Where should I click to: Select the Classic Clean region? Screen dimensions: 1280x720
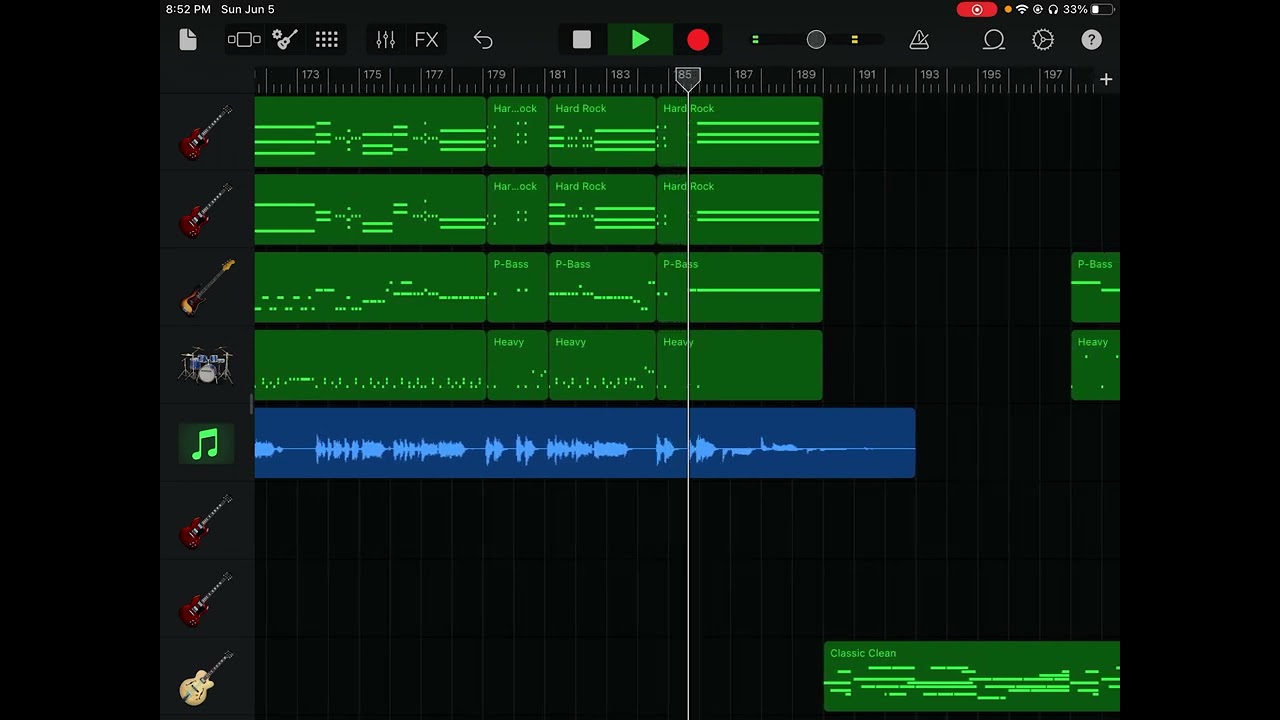(x=972, y=677)
